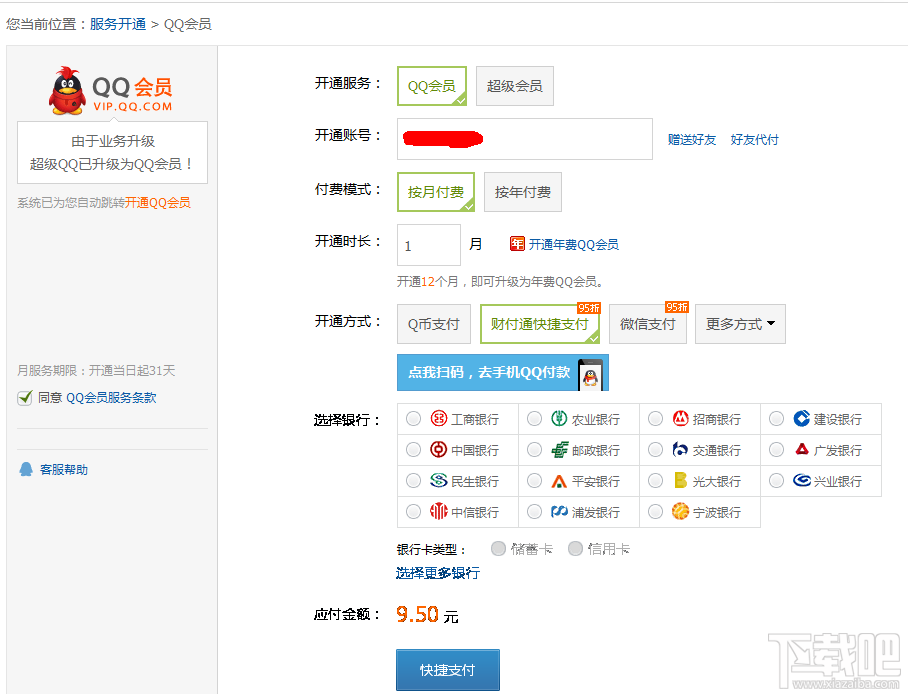Switch to 超级会员 service tab
This screenshot has height=694, width=908.
click(514, 86)
